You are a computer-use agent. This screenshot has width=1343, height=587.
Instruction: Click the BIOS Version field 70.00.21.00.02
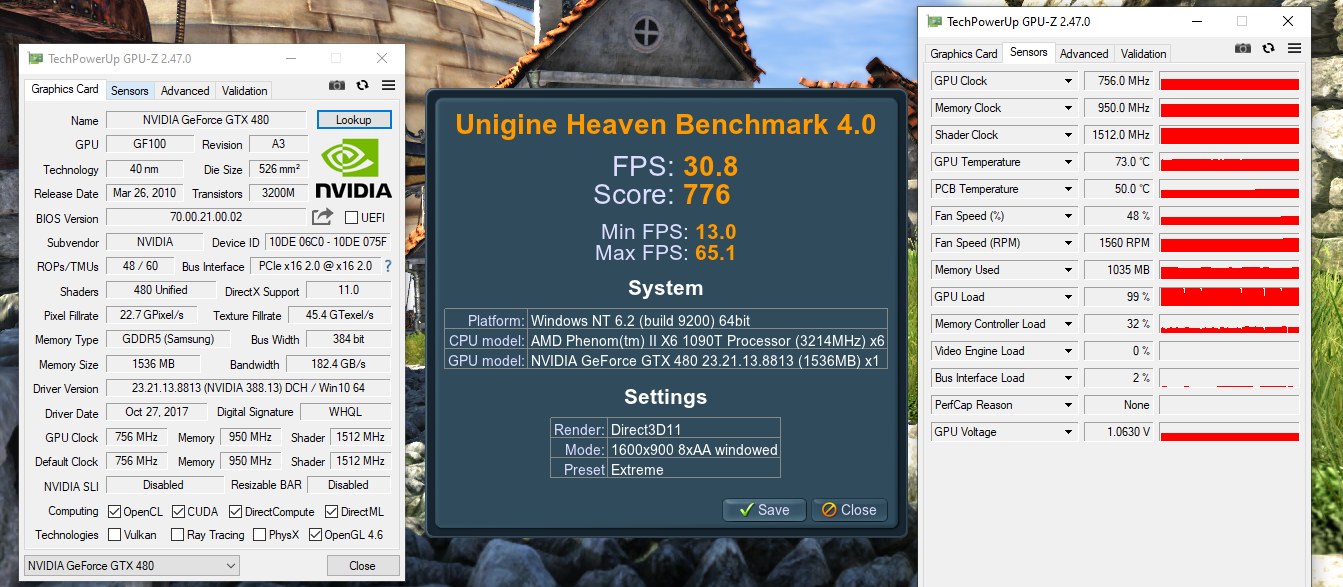click(206, 217)
